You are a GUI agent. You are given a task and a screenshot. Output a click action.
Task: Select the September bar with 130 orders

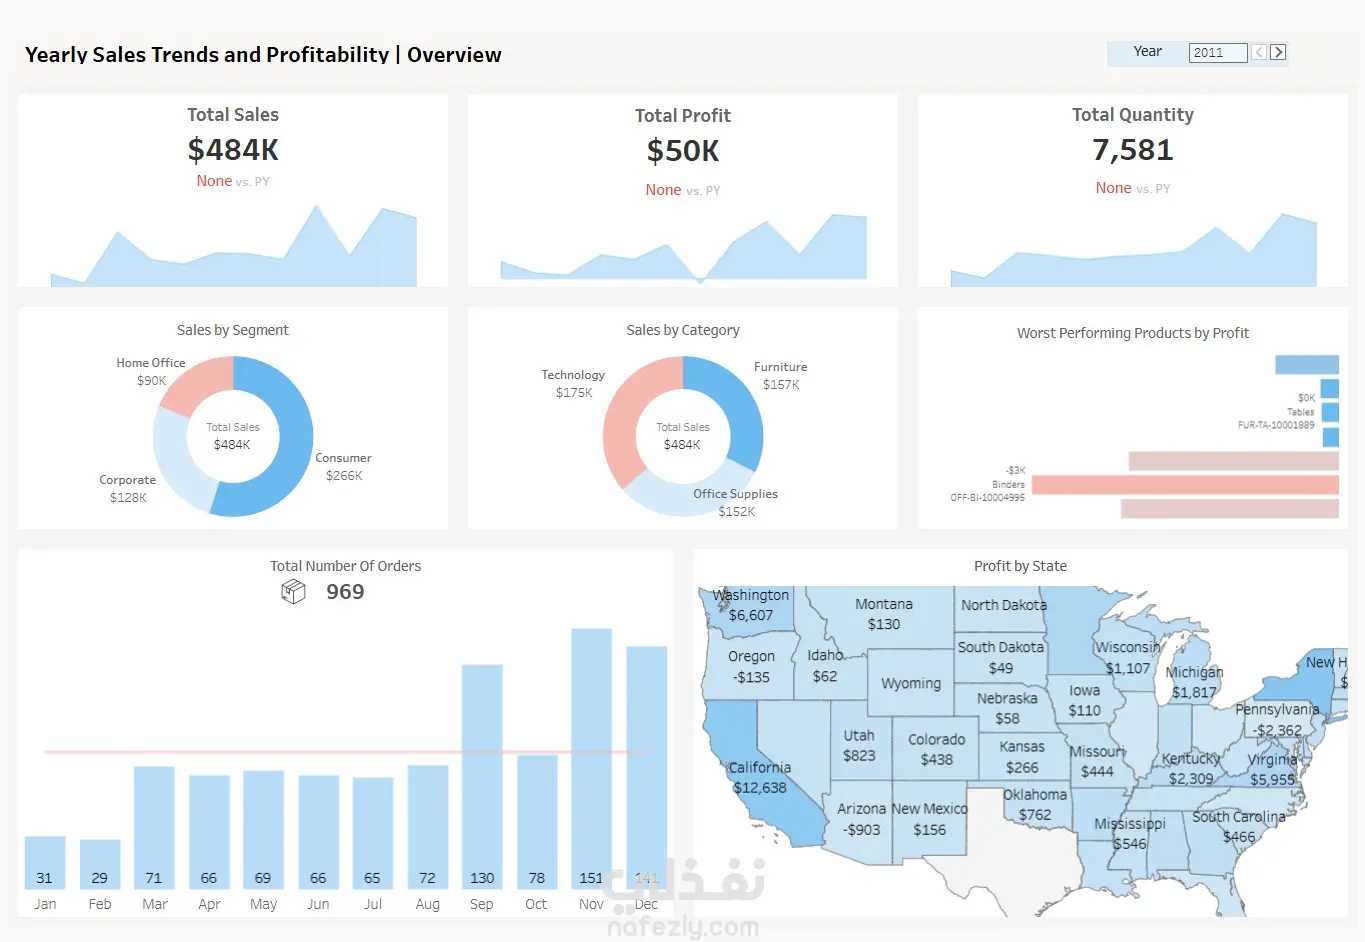(x=482, y=776)
